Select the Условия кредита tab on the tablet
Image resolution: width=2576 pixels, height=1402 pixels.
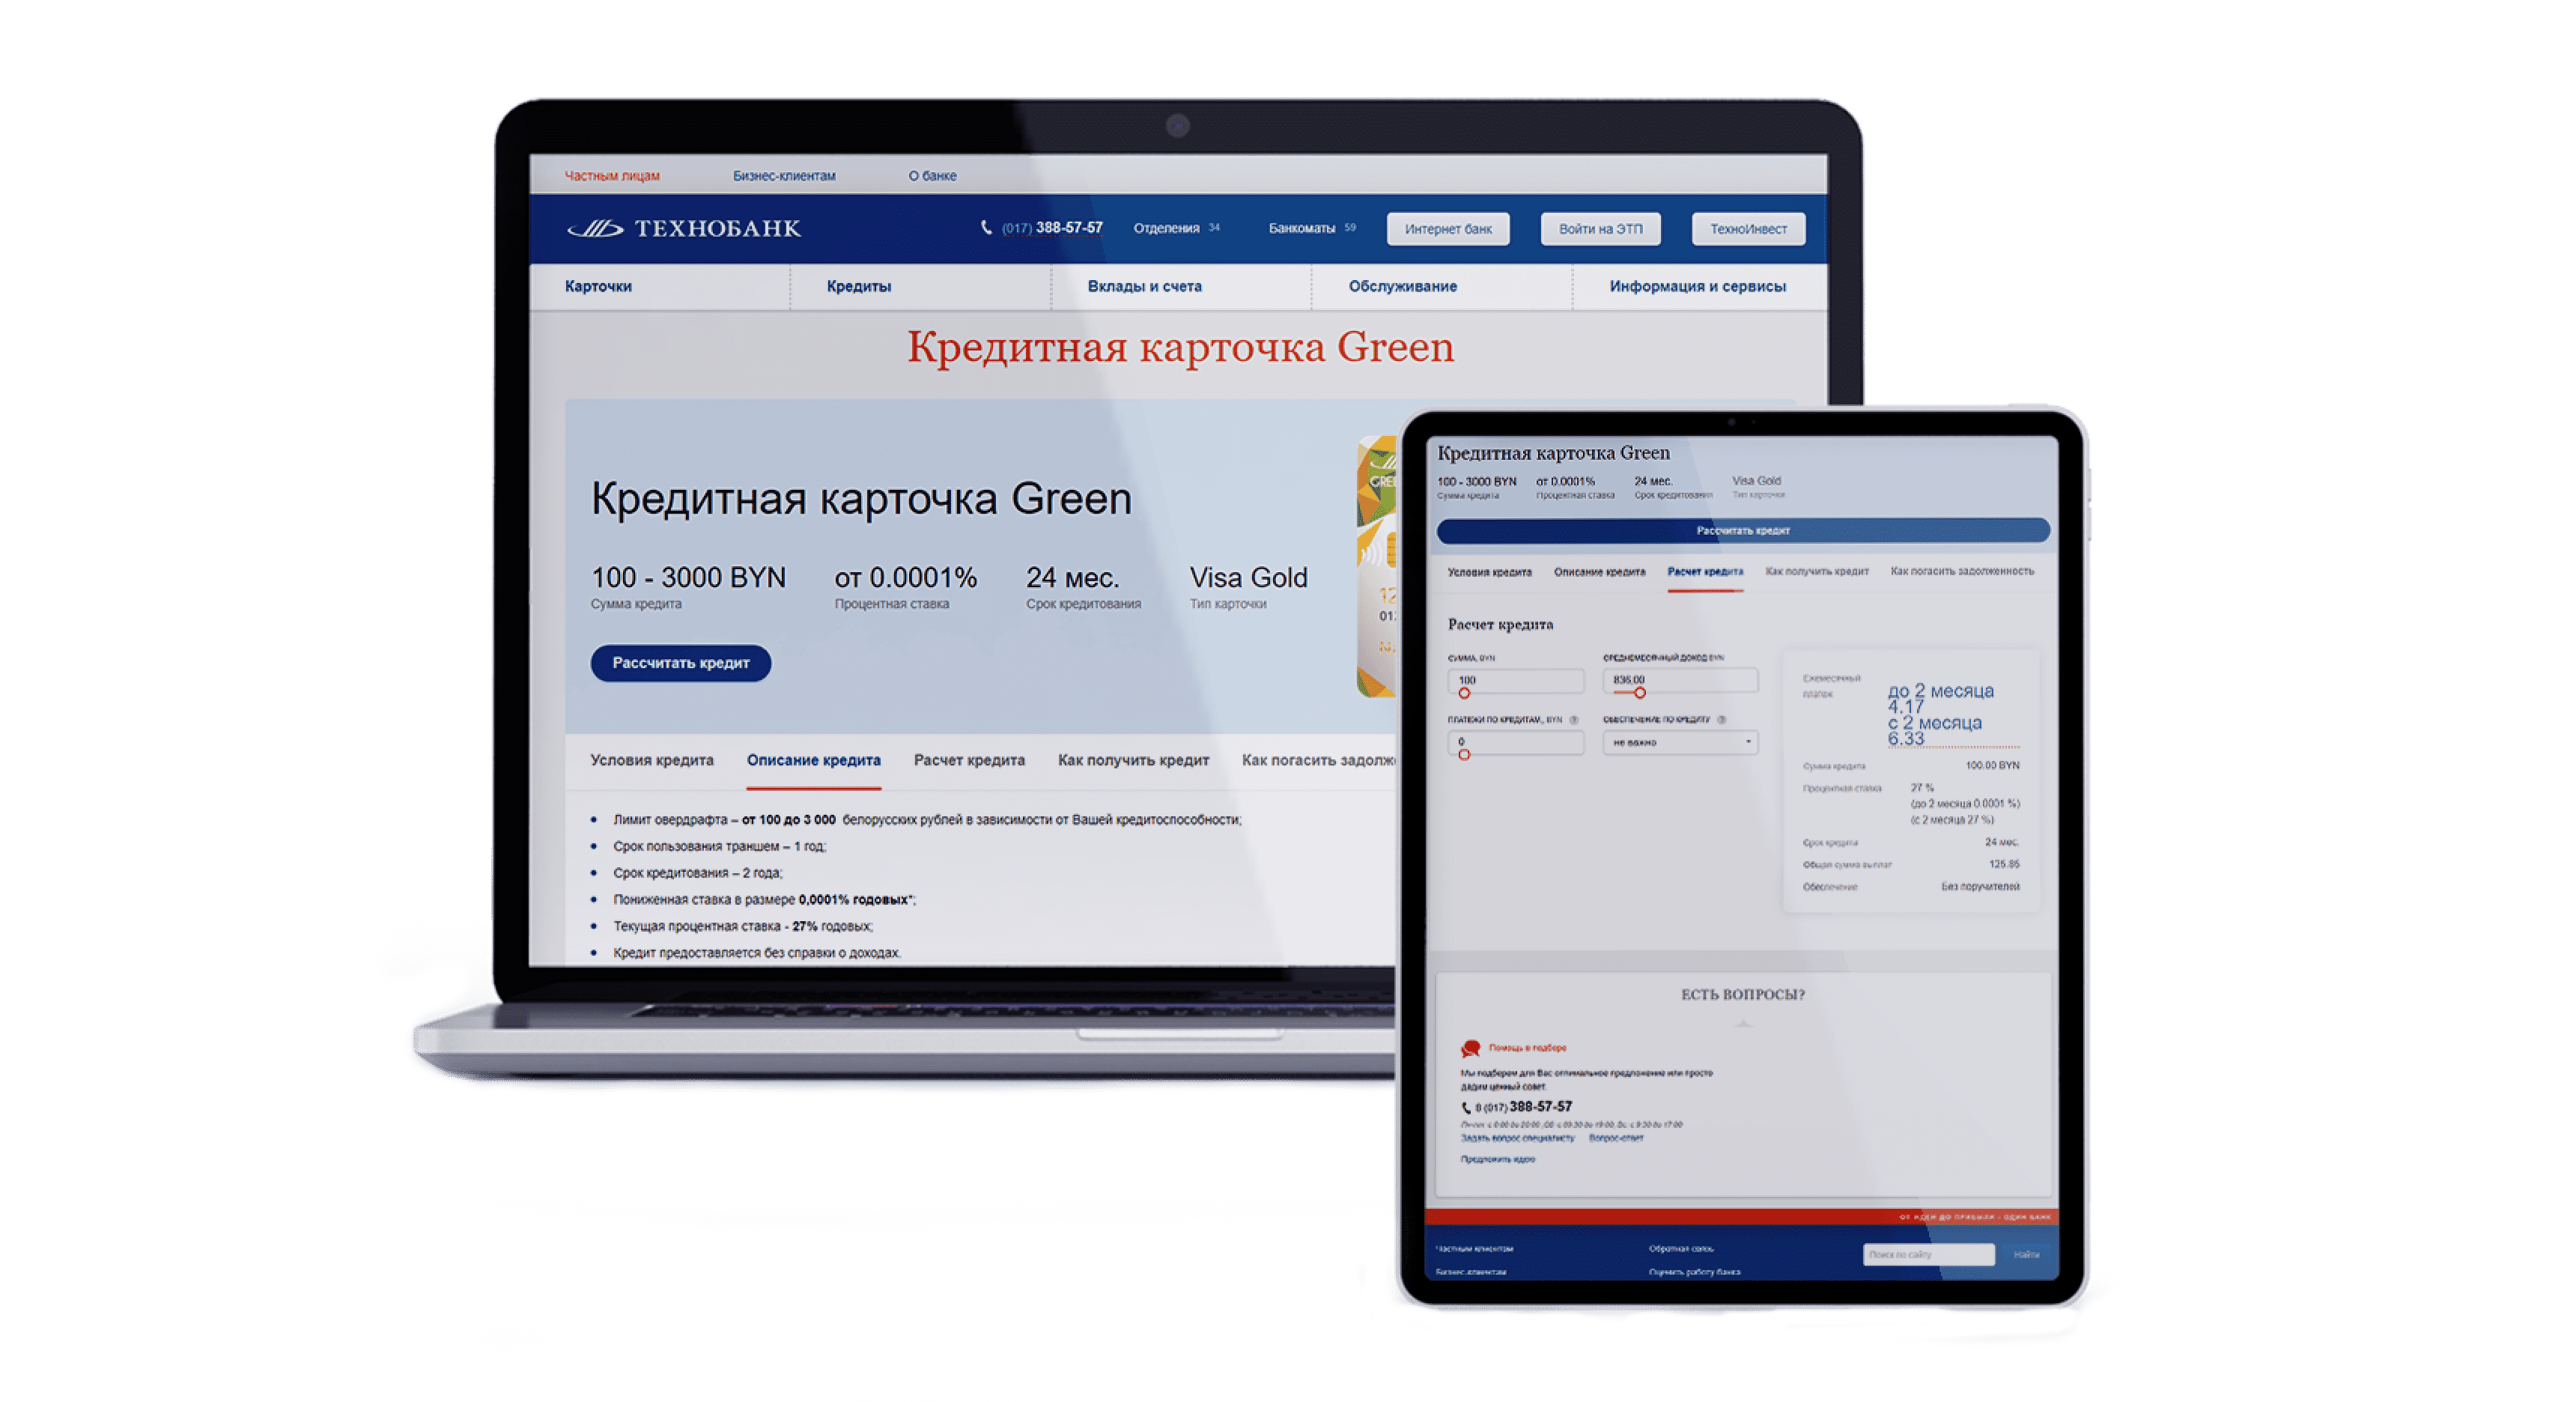(1489, 572)
